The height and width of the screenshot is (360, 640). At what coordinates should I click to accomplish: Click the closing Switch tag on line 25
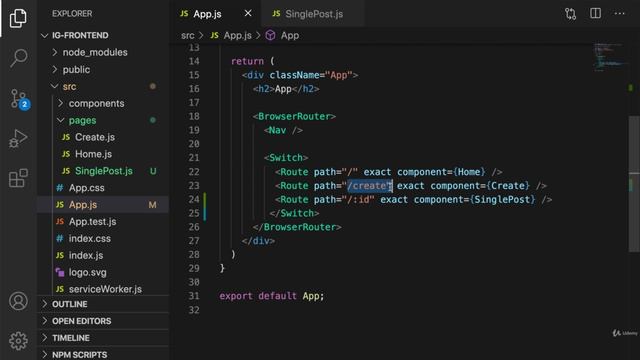[294, 213]
